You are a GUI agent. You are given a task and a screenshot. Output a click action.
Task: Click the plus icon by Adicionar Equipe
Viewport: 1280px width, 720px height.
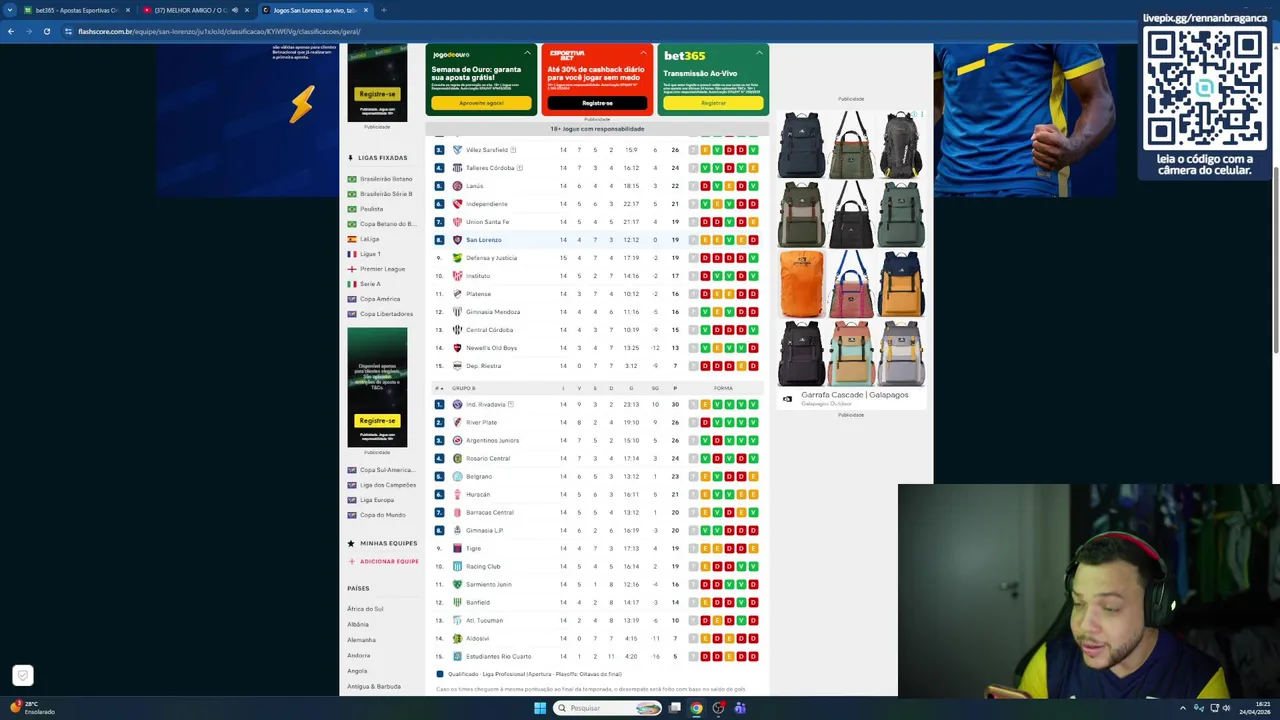(351, 561)
